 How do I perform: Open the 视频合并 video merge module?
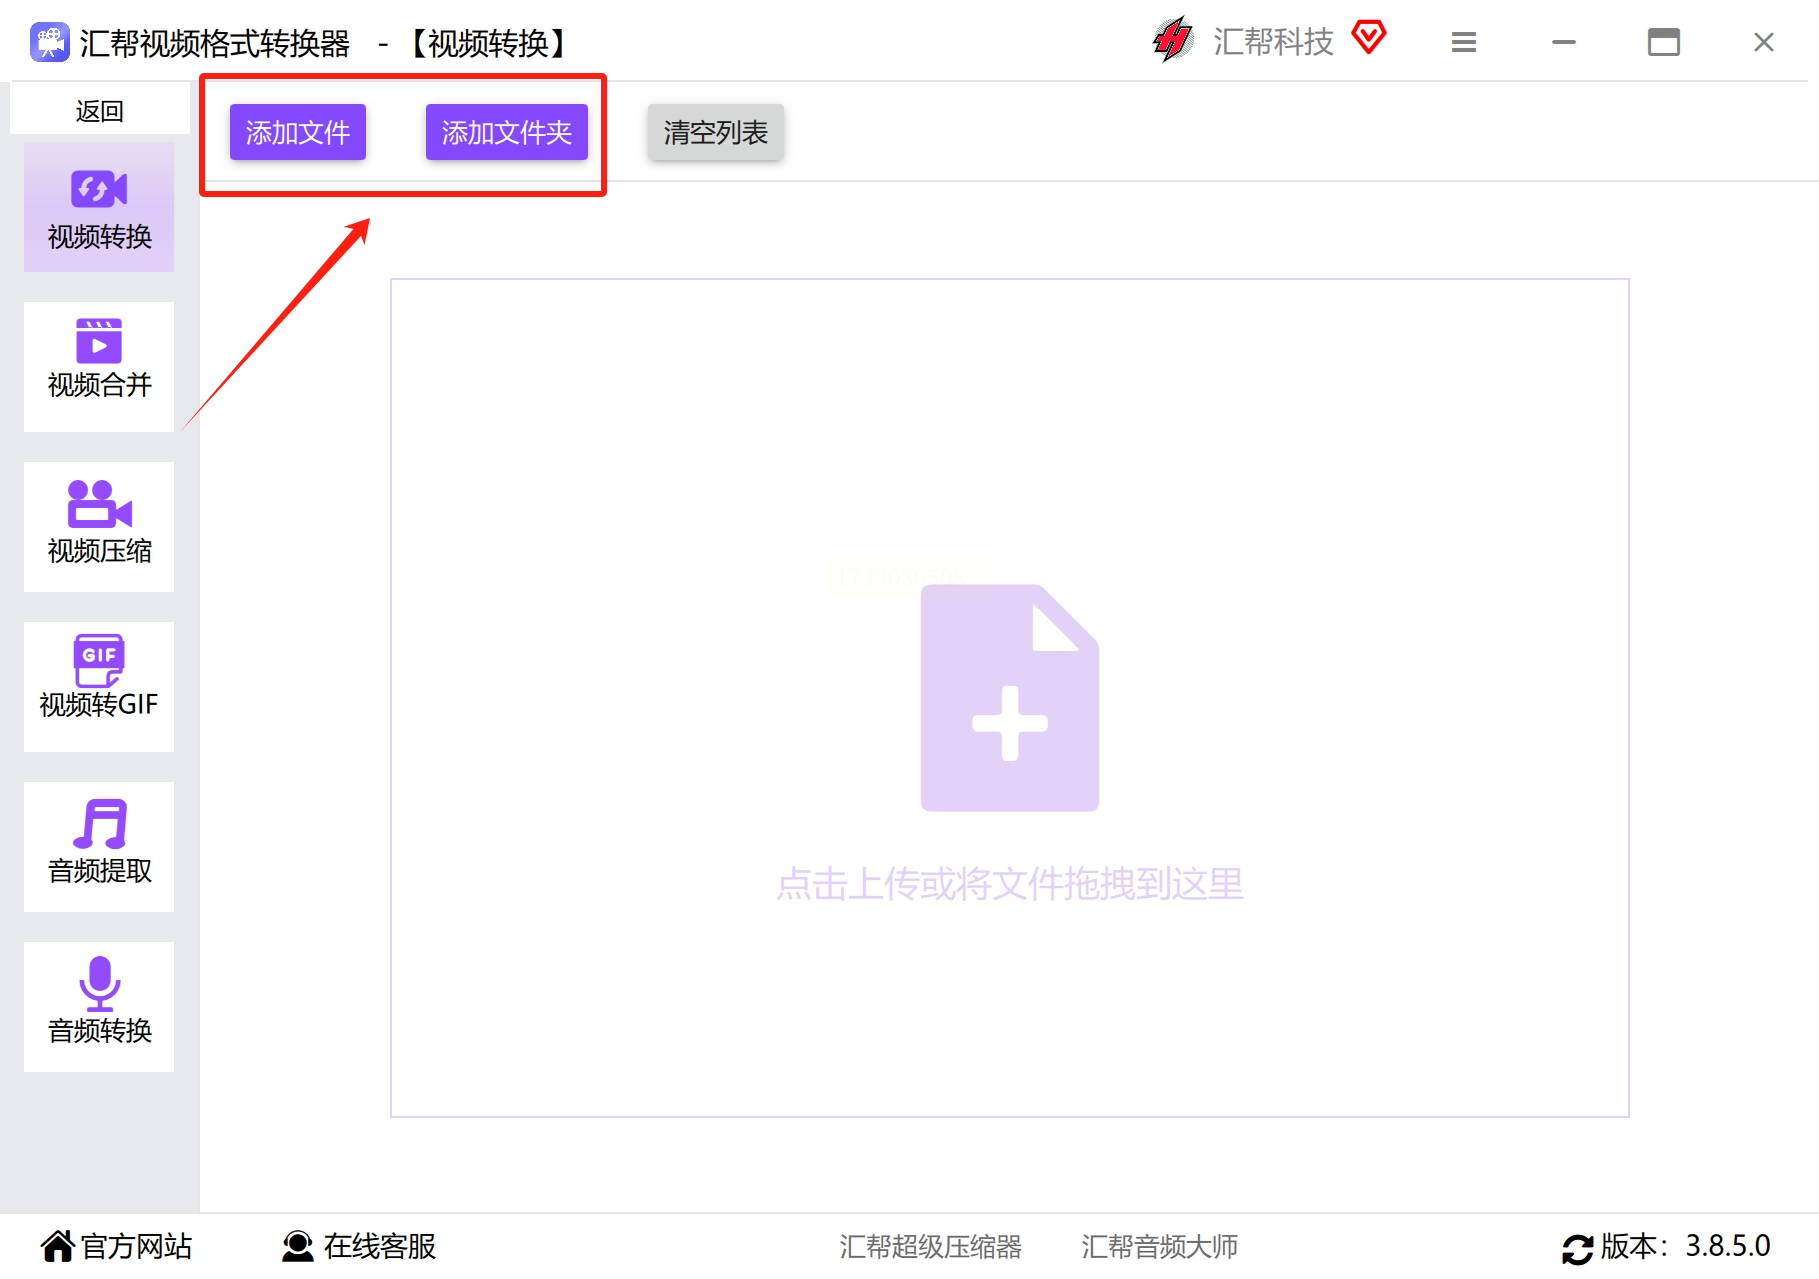[99, 367]
